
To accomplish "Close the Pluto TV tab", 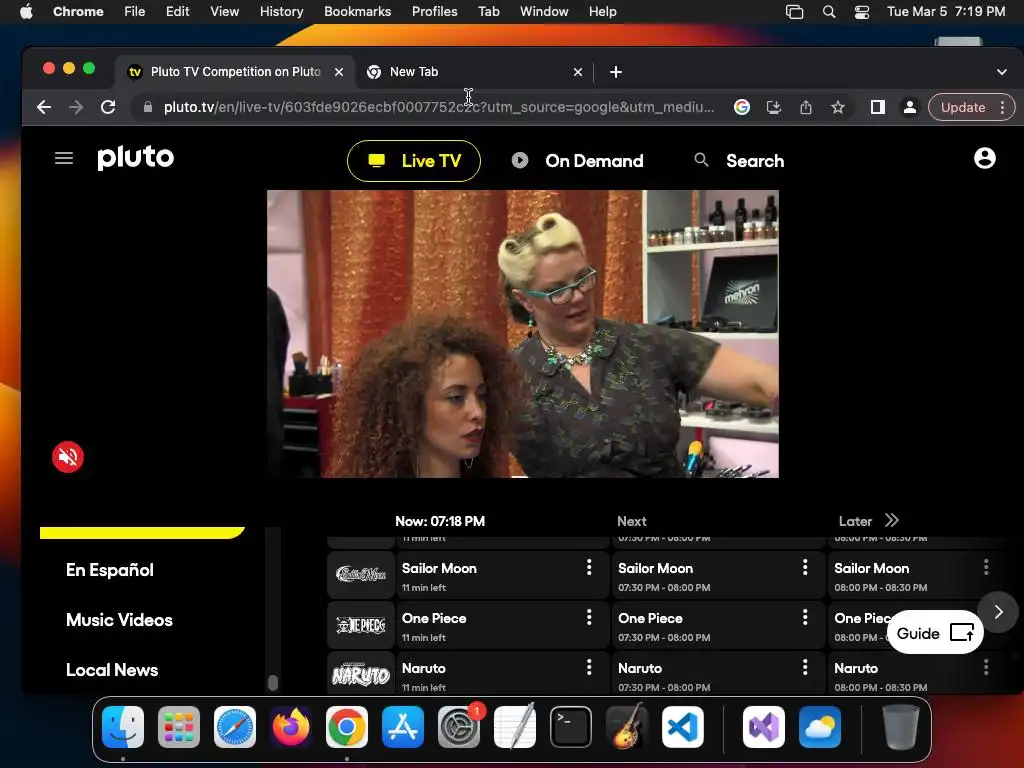I will pos(339,72).
